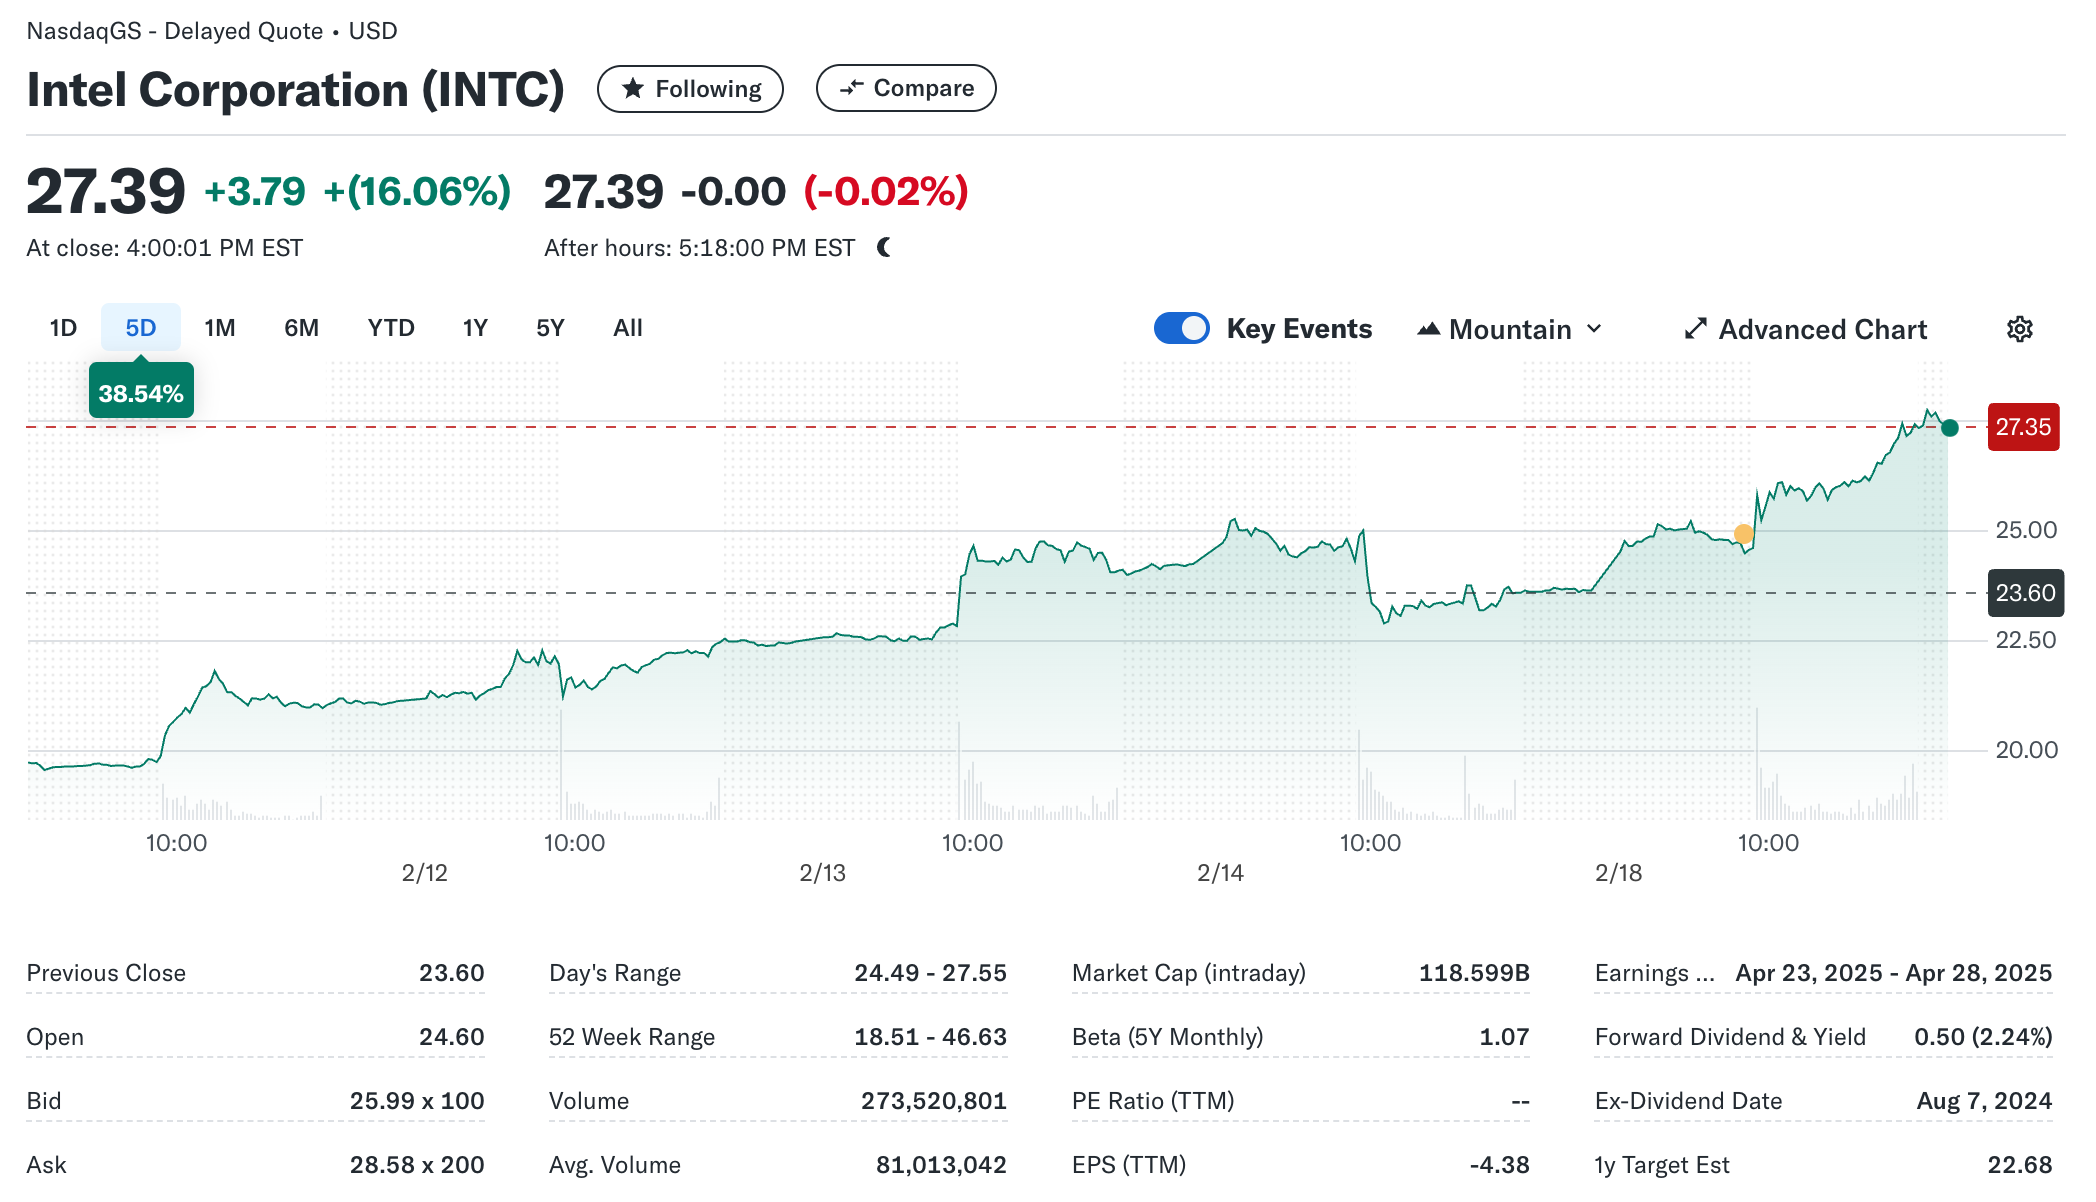This screenshot has width=2096, height=1202.
Task: Select the All time range tab
Action: click(x=627, y=328)
